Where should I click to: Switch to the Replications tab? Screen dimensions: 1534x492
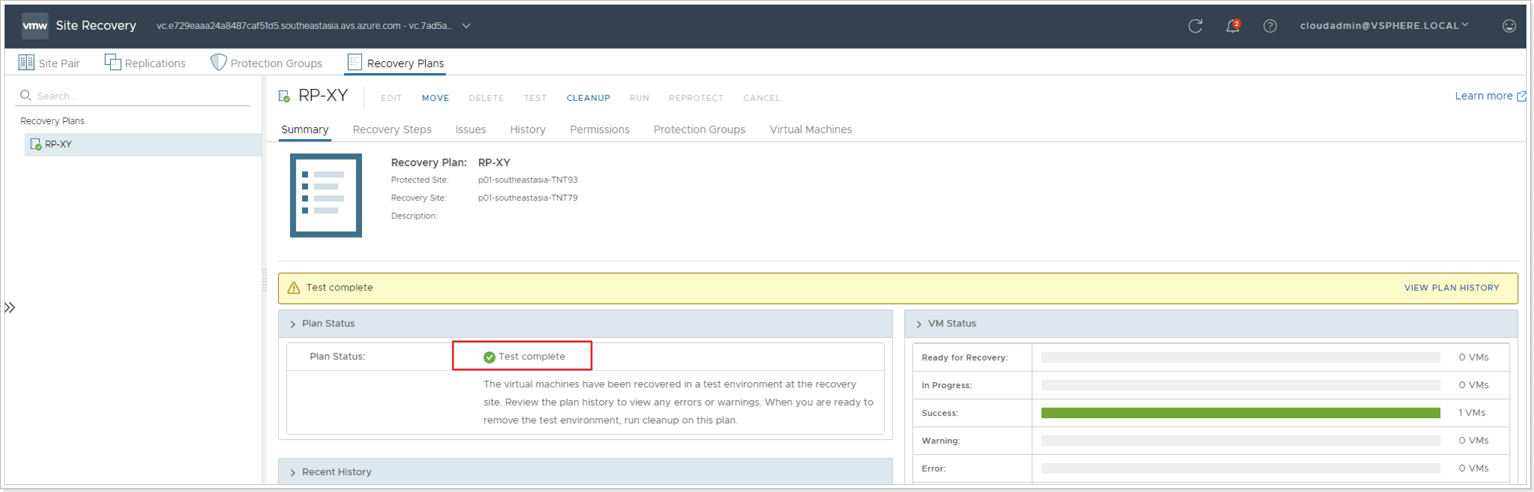coord(145,63)
